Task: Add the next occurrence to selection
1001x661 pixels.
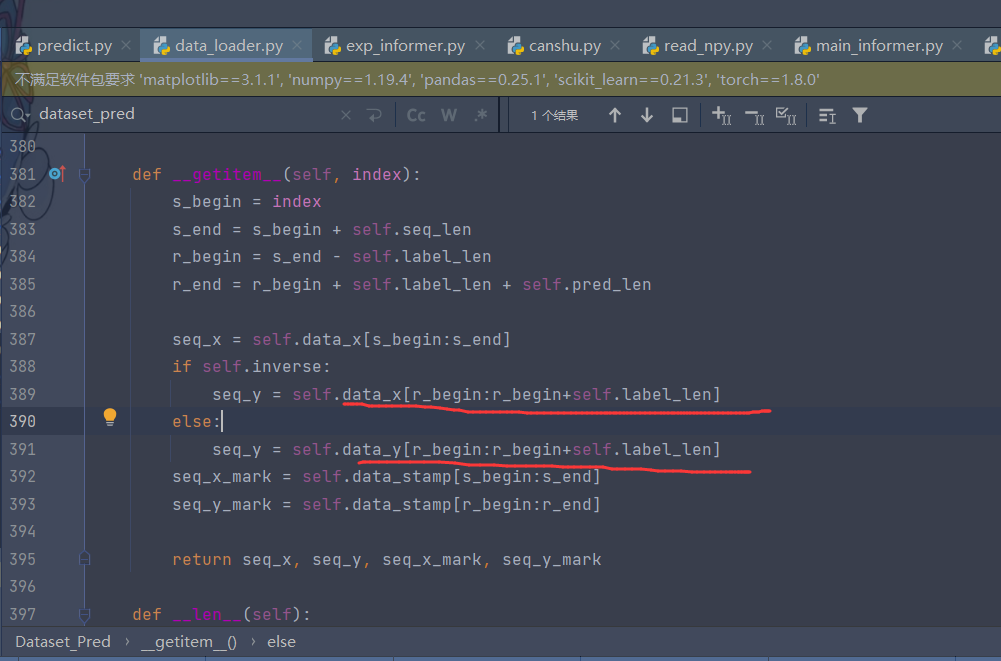Action: pyautogui.click(x=720, y=114)
